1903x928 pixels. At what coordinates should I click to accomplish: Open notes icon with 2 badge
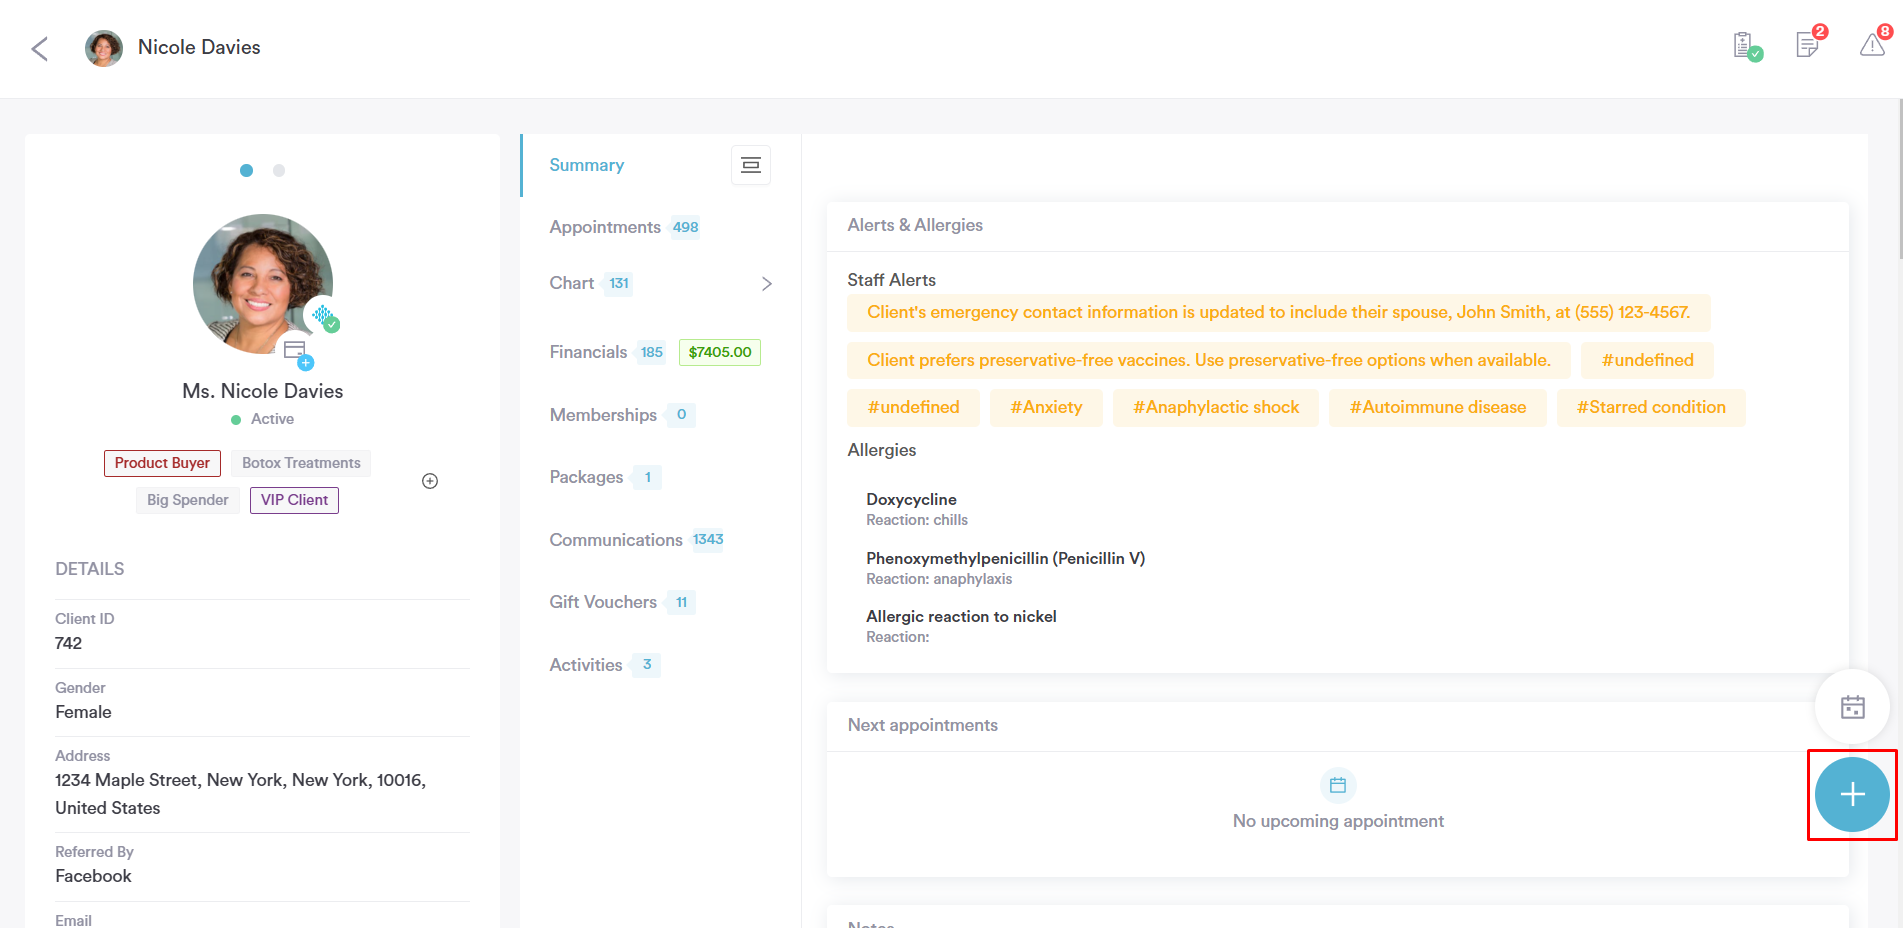(x=1808, y=45)
